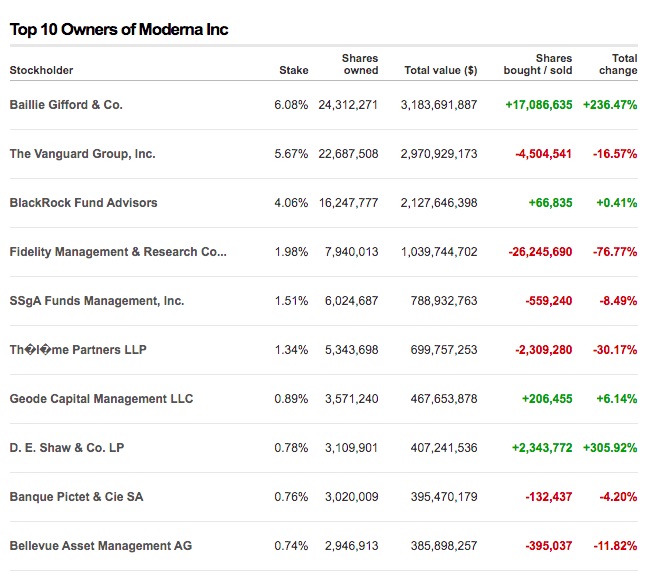The height and width of the screenshot is (582, 648).
Task: Select The Vanguard Group, Inc. stockholder name
Action: click(83, 154)
